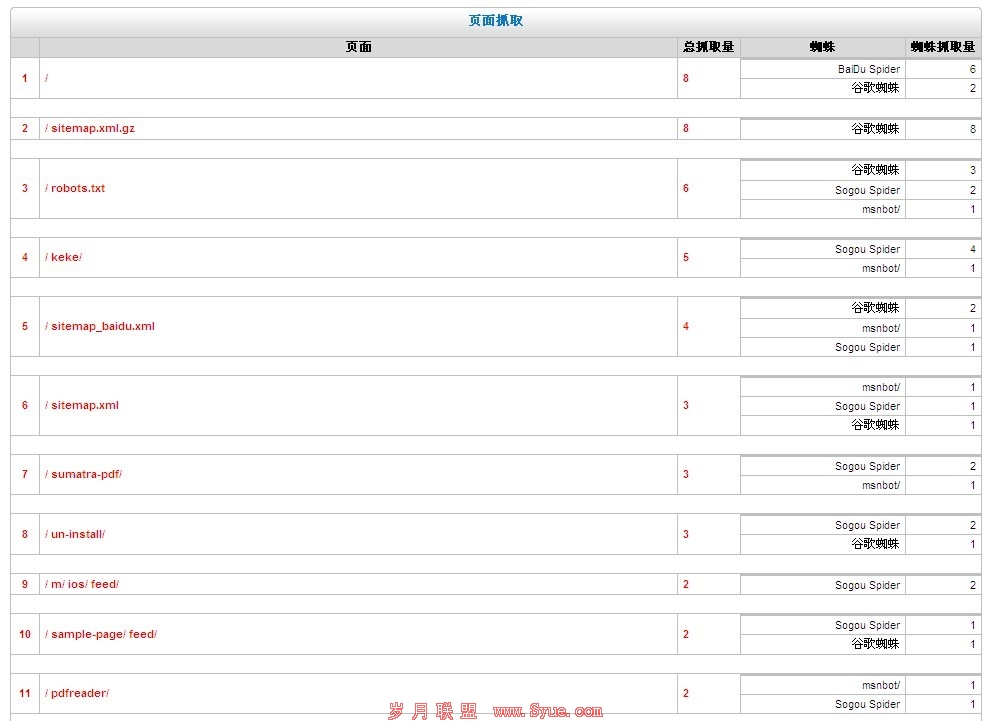Viewport: 989px width, 721px height.
Task: Click row number 10 cell
Action: (25, 634)
